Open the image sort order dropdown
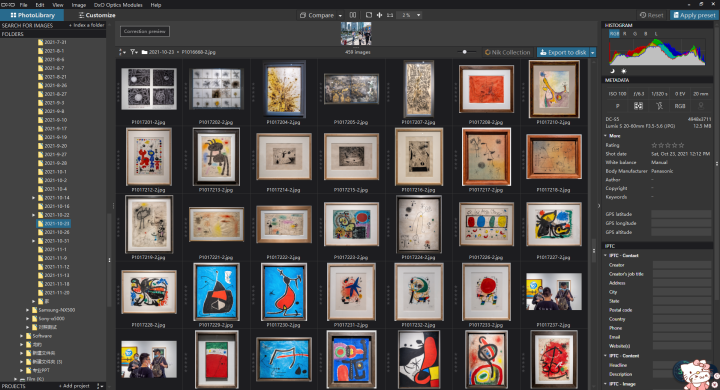720x390 pixels. (x=122, y=52)
